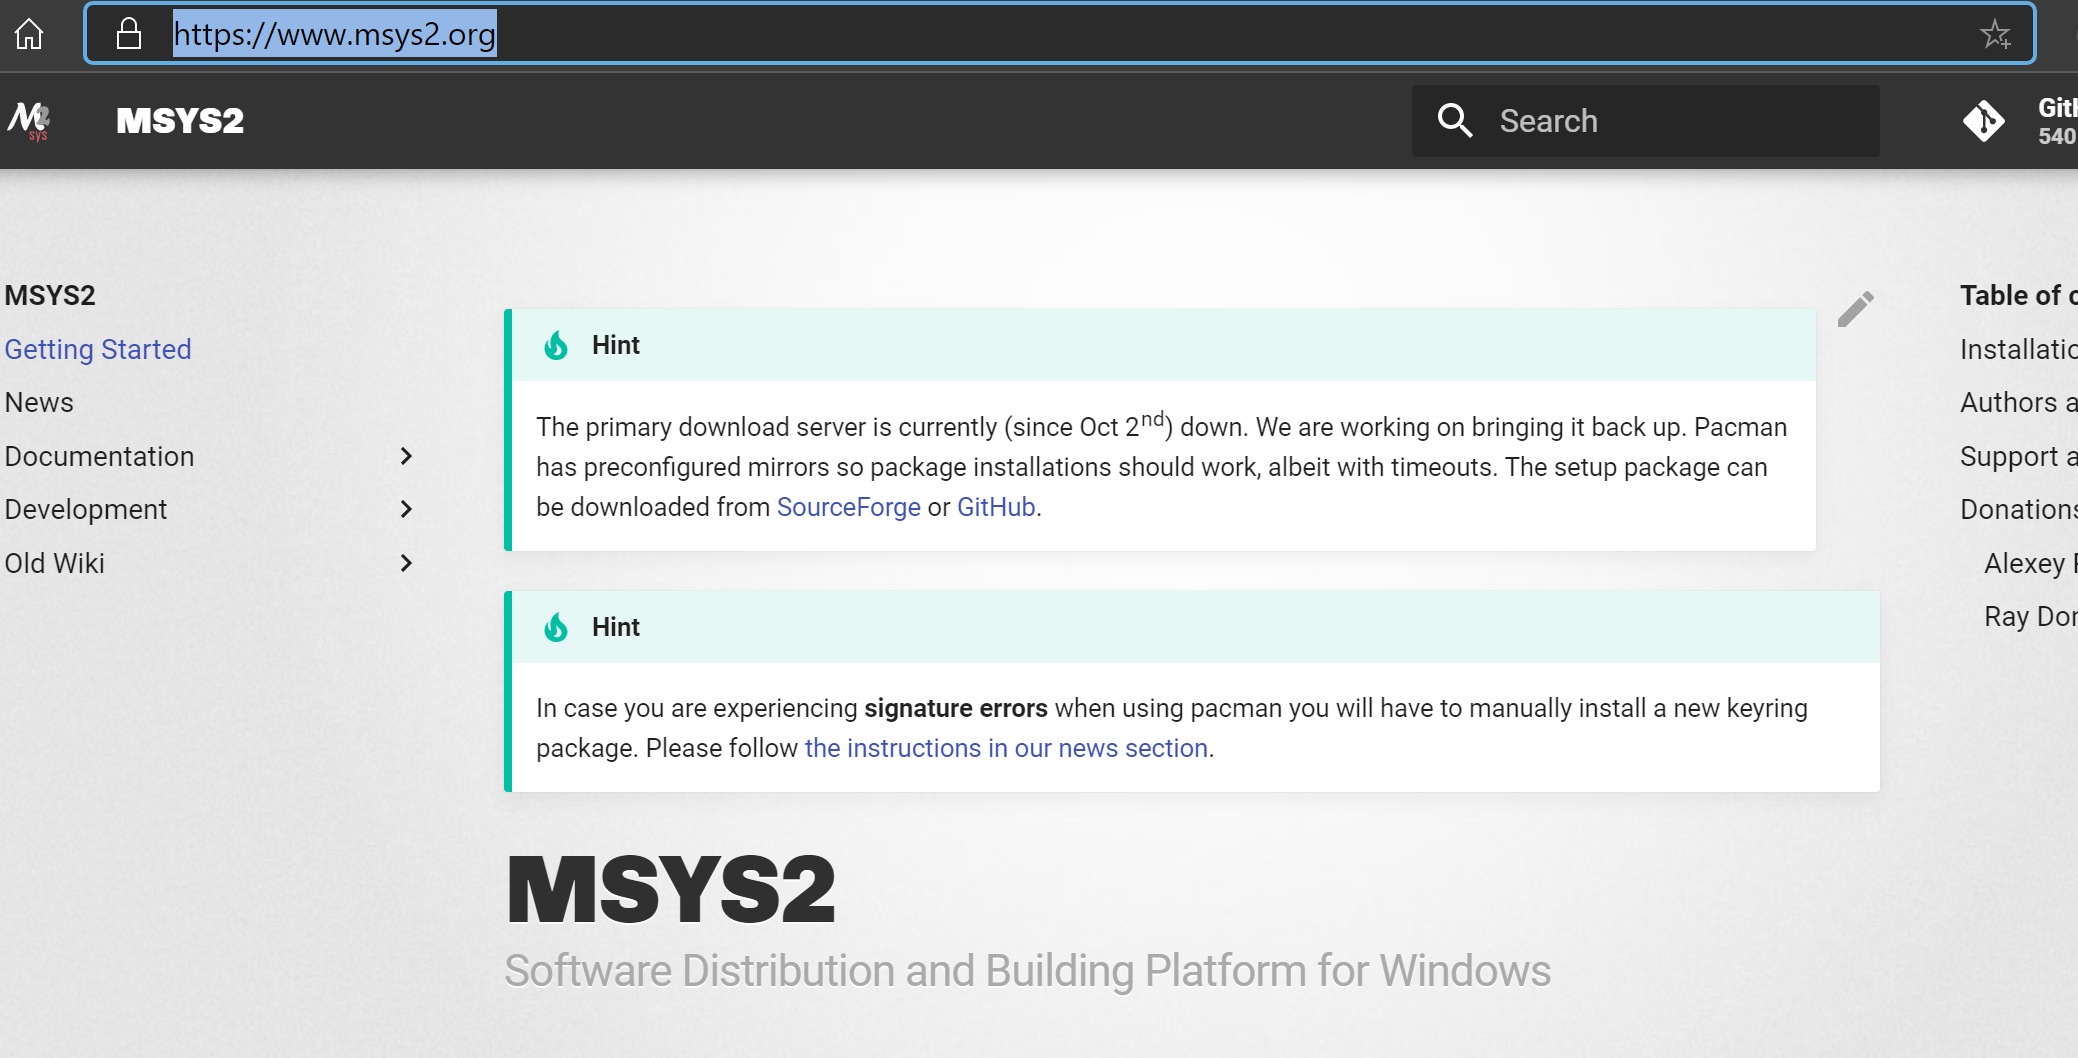Follow the GitHub download link
Screen dimensions: 2078x1058
[996, 507]
